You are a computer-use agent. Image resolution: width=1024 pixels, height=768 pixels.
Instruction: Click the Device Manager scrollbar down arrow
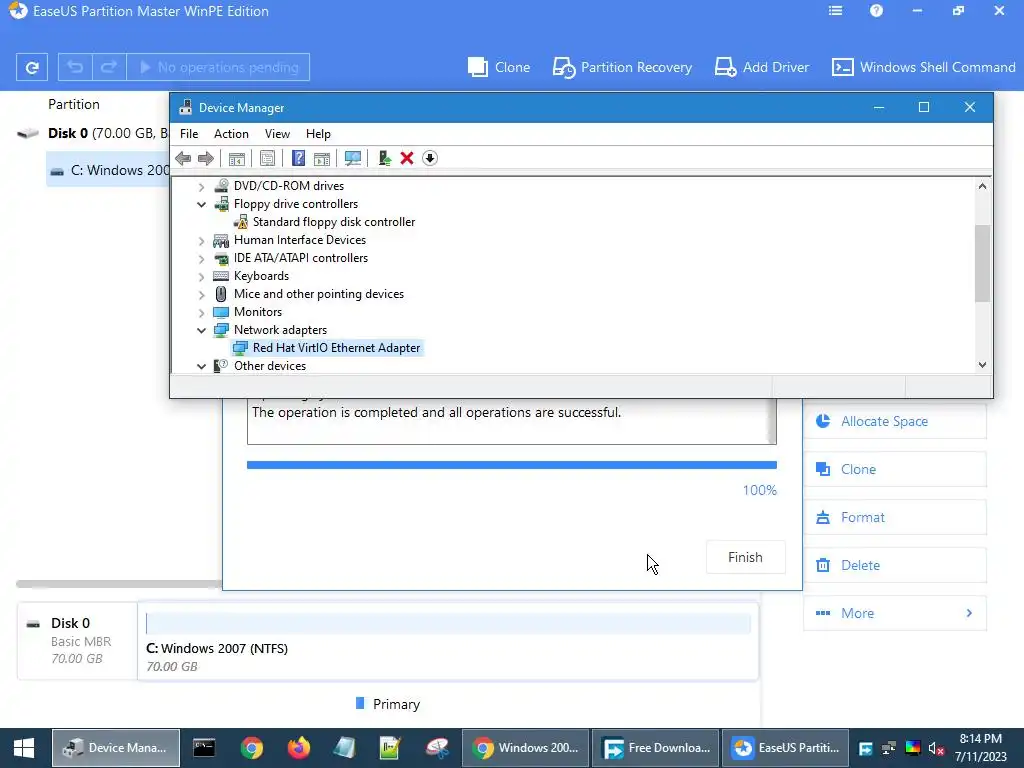(x=982, y=365)
